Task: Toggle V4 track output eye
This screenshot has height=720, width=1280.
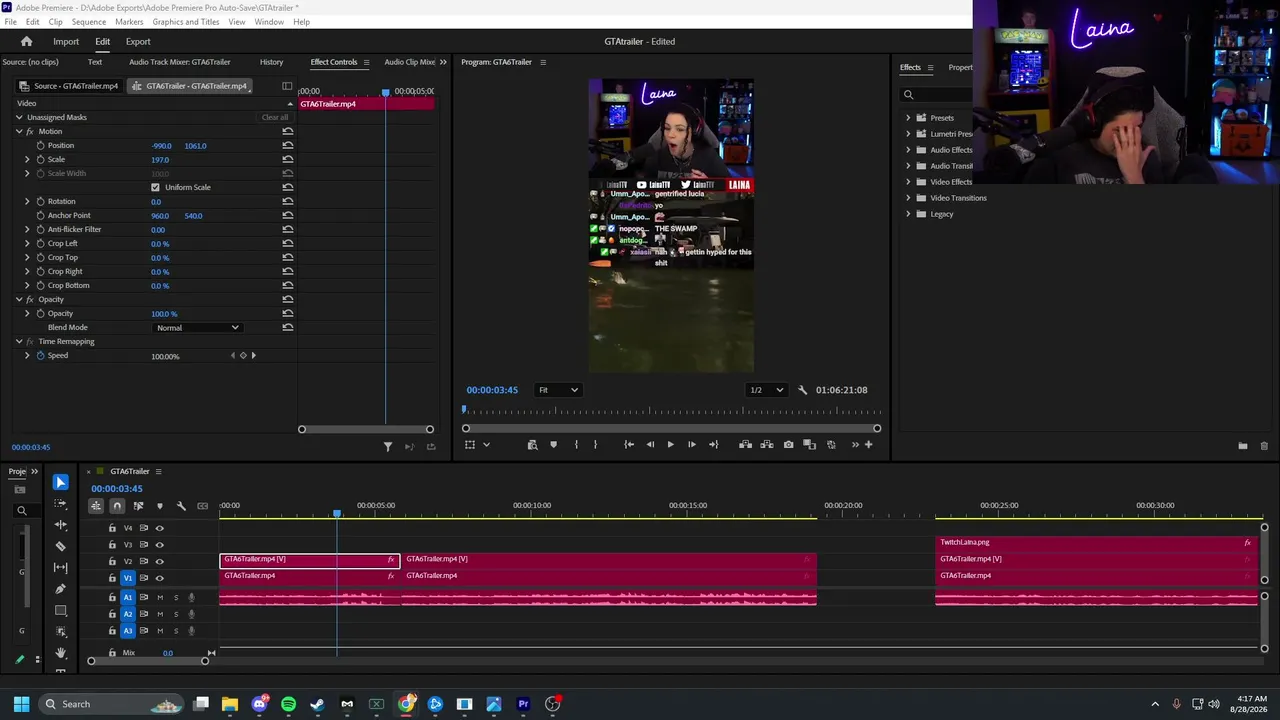Action: pos(159,528)
